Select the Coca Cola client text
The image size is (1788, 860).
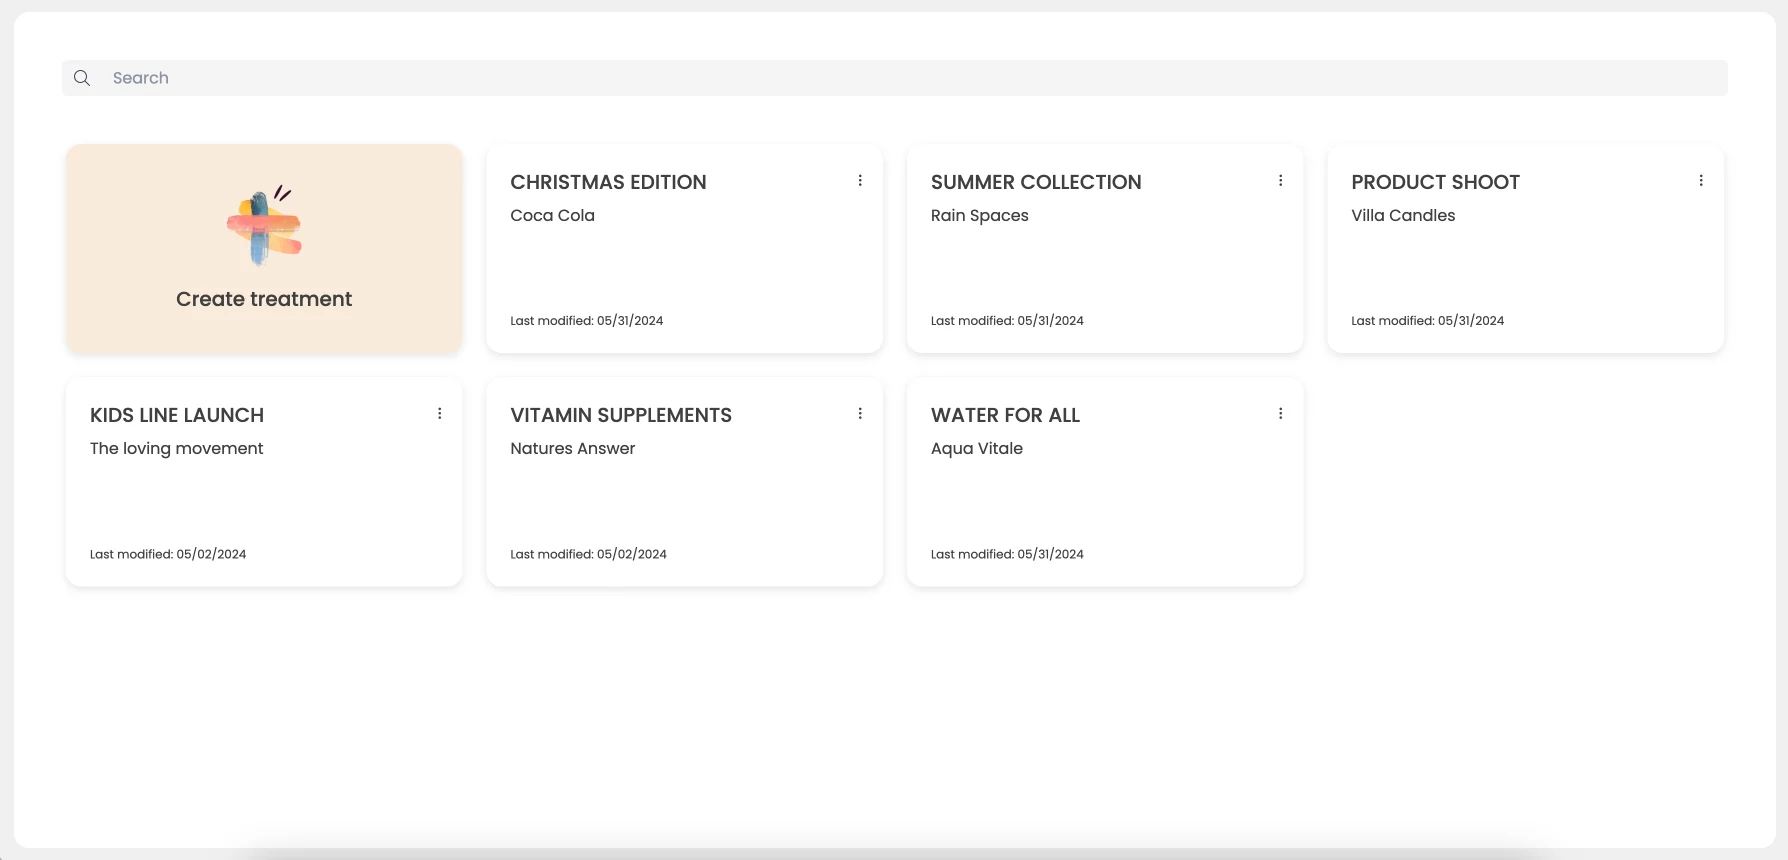coord(552,215)
